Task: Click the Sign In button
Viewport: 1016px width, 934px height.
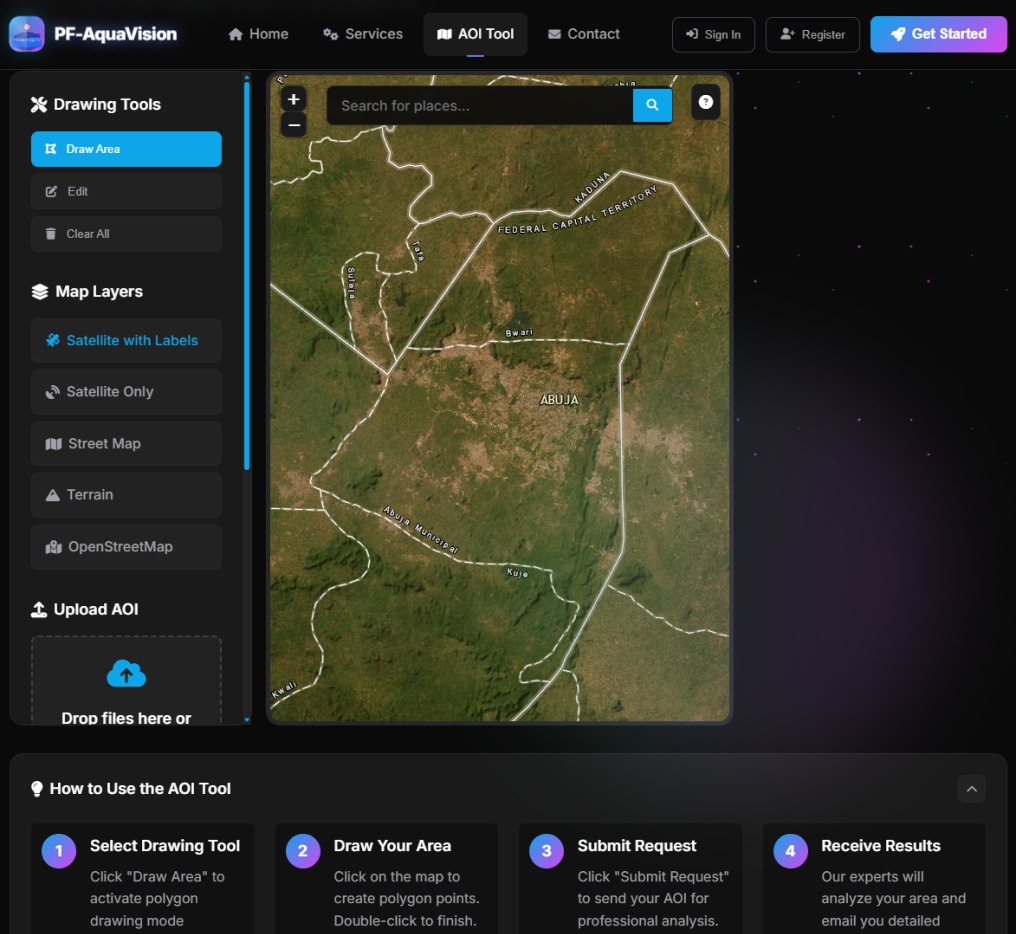Action: point(713,34)
